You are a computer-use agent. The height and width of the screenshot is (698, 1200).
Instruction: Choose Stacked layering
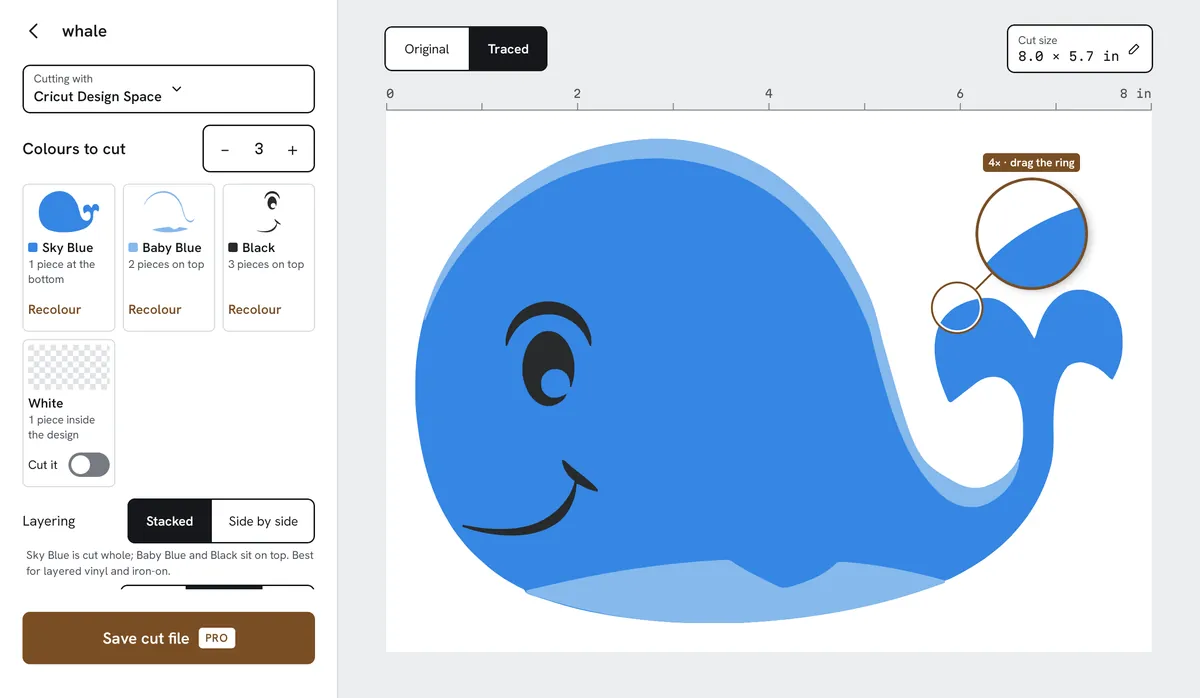click(170, 521)
